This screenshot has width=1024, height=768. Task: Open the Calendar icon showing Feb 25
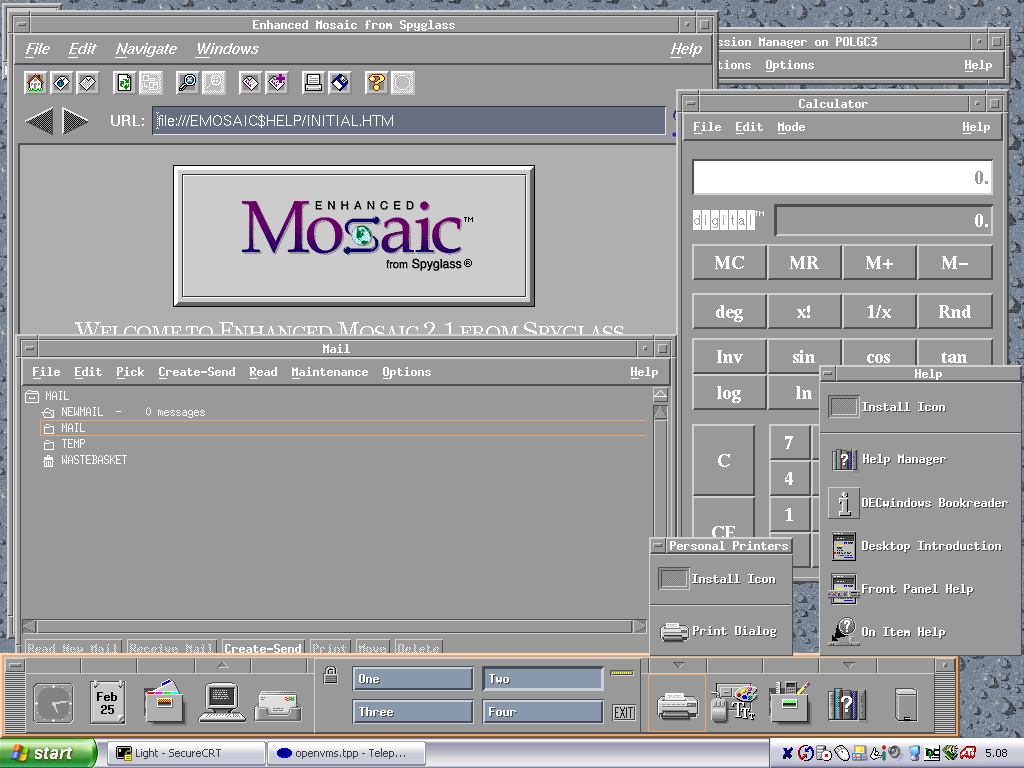click(107, 702)
